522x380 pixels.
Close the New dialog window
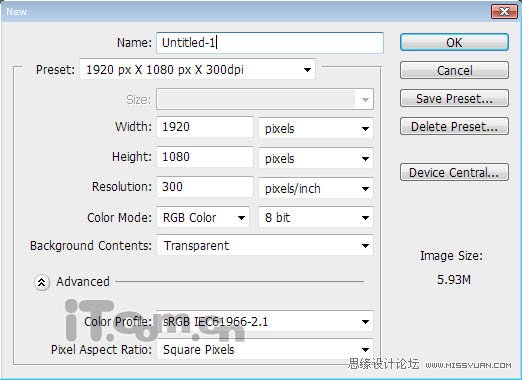[504, 12]
